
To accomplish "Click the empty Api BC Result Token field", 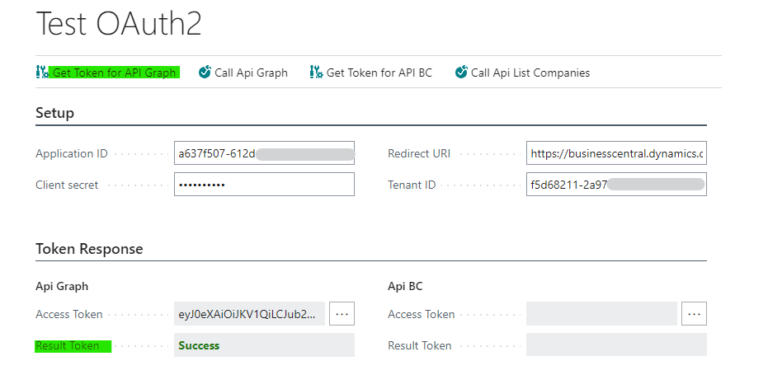I will coord(616,345).
